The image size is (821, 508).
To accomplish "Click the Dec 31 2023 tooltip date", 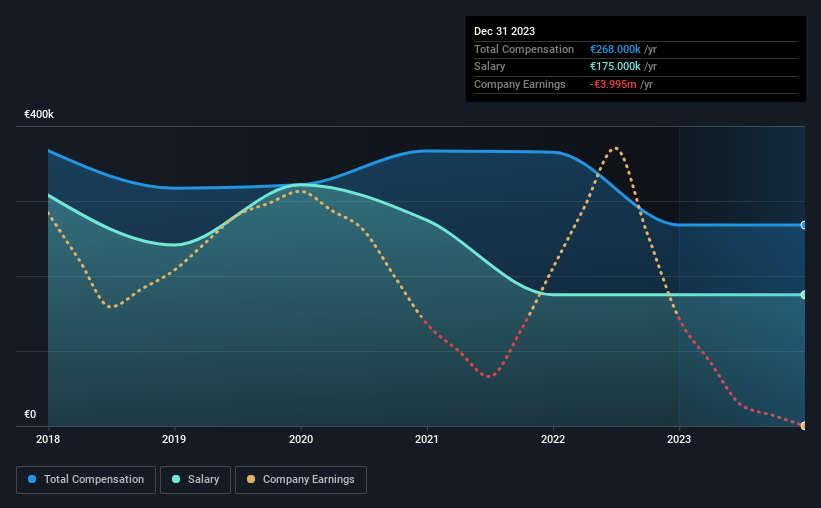I will (504, 31).
